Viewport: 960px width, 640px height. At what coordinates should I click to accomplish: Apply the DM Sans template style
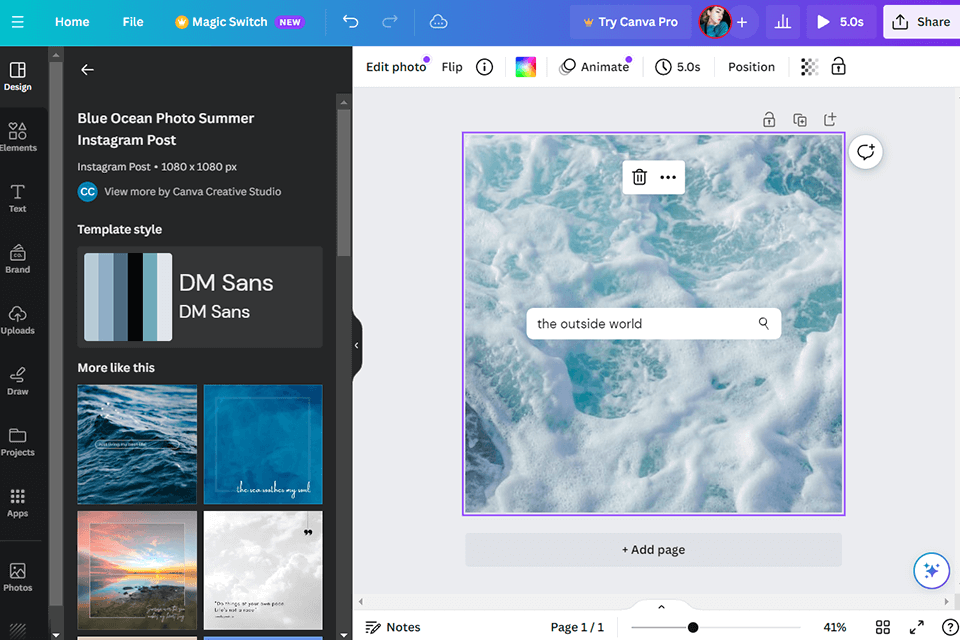(200, 297)
